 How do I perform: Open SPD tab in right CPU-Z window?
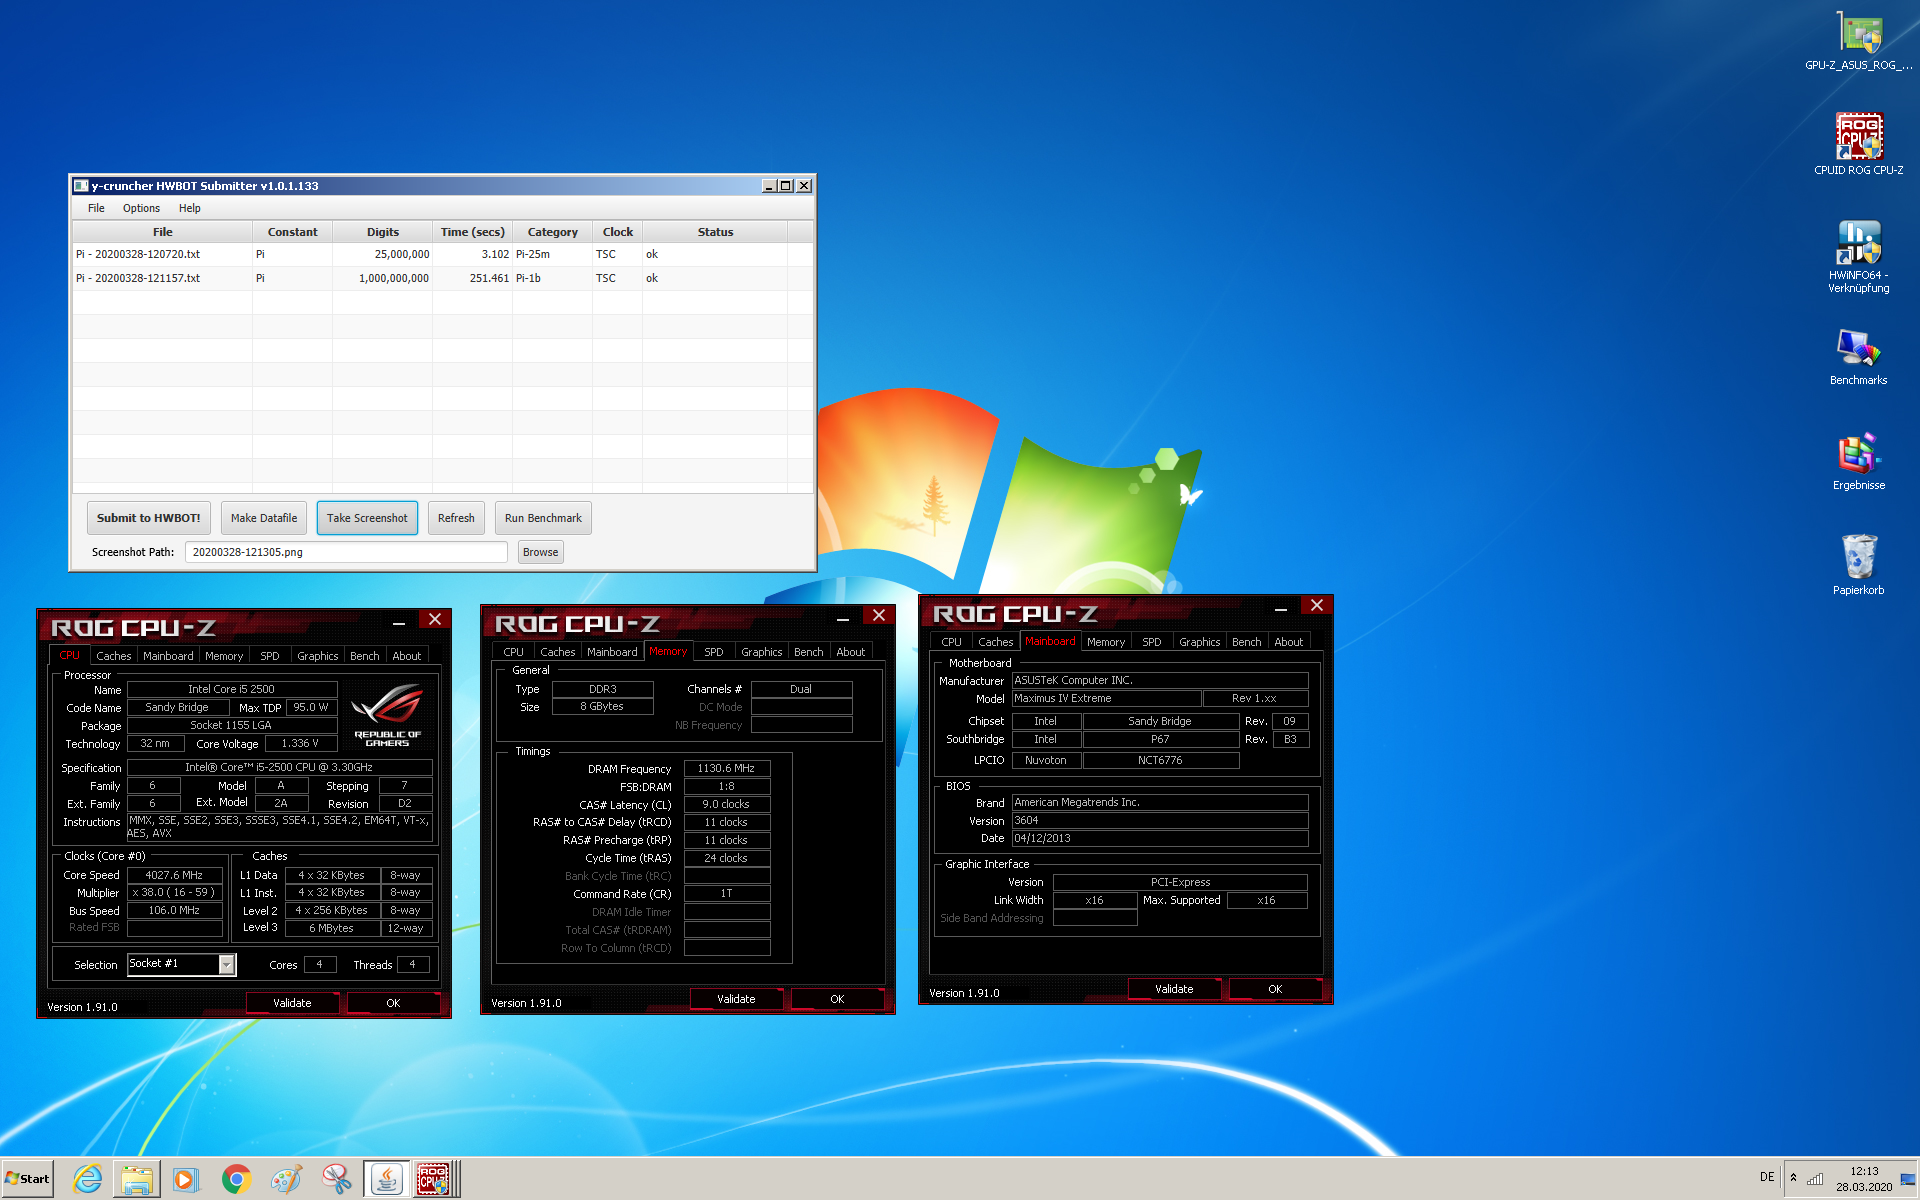[1152, 642]
